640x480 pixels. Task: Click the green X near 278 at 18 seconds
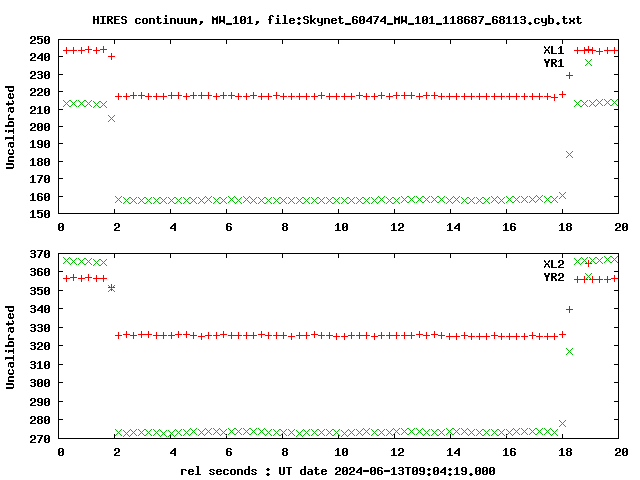[562, 424]
